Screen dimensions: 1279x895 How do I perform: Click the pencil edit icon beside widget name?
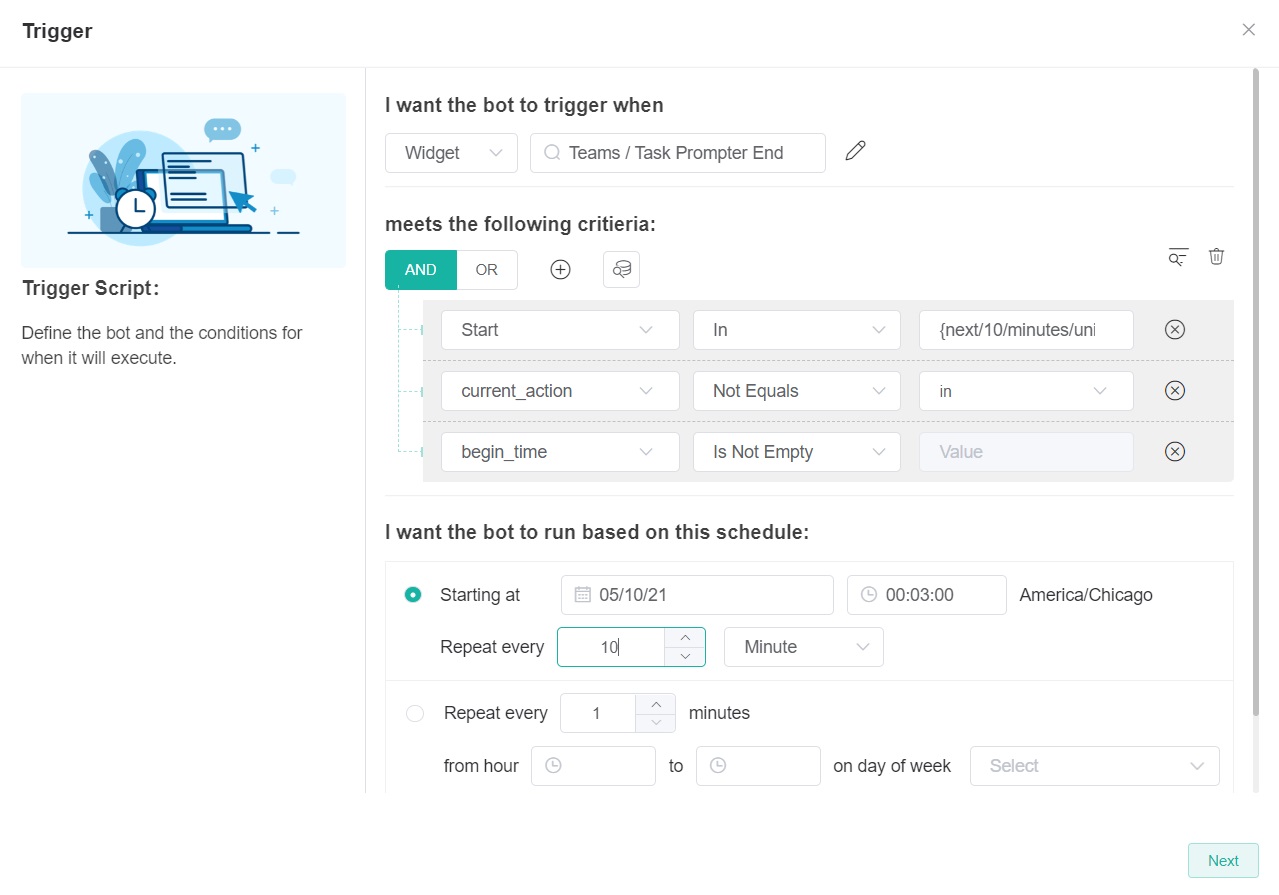[x=855, y=152]
